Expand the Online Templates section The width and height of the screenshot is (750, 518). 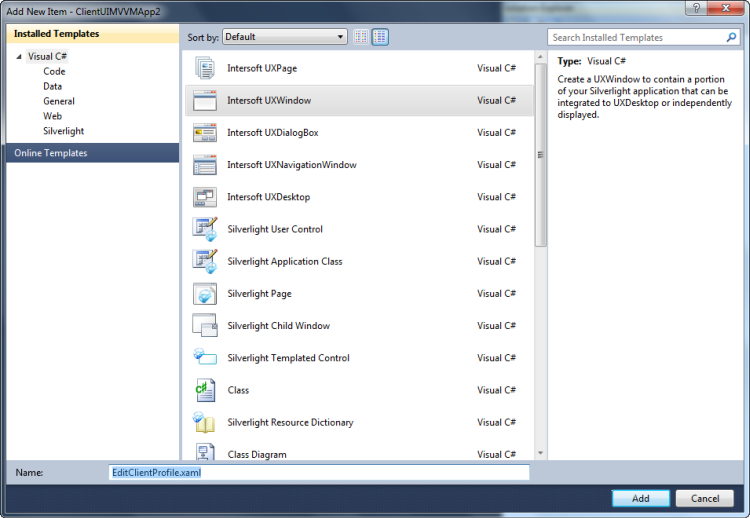click(51, 153)
